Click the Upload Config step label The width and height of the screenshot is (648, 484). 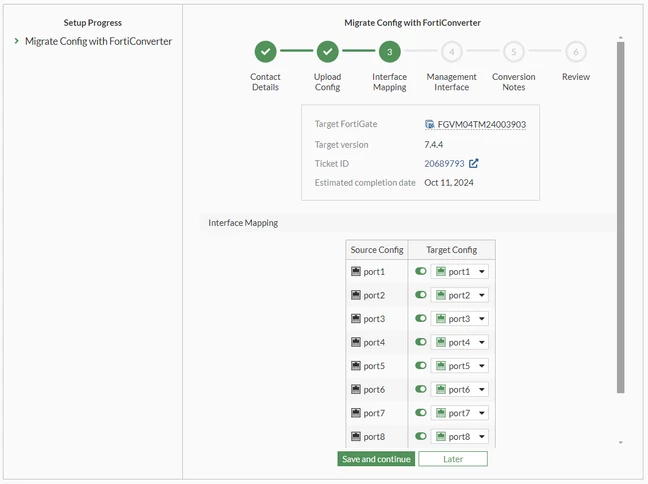pyautogui.click(x=327, y=82)
